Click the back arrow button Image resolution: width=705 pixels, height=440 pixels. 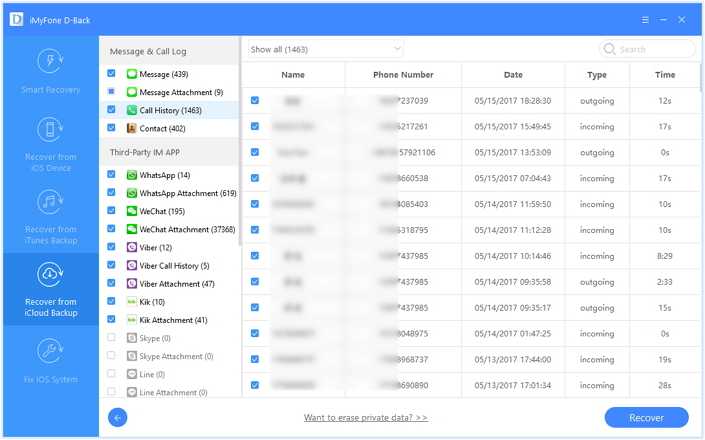[117, 417]
